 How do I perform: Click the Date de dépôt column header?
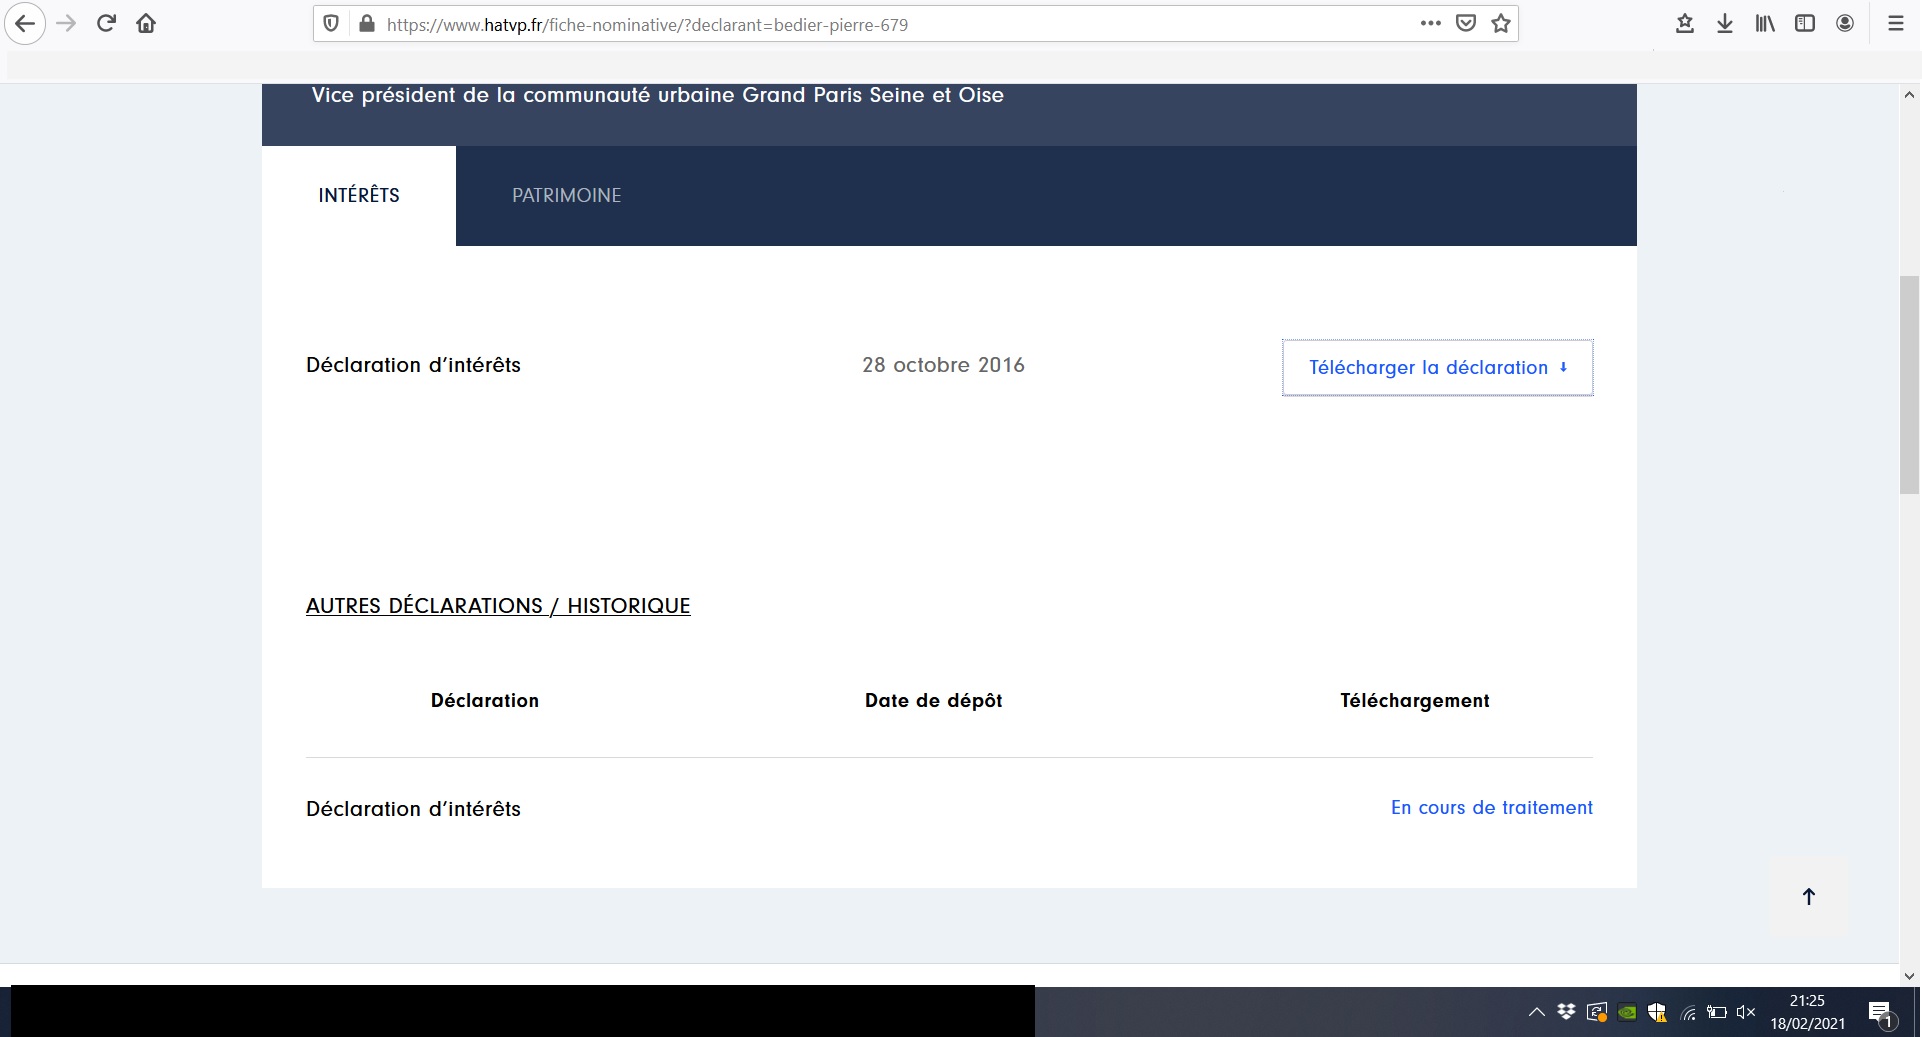coord(933,701)
